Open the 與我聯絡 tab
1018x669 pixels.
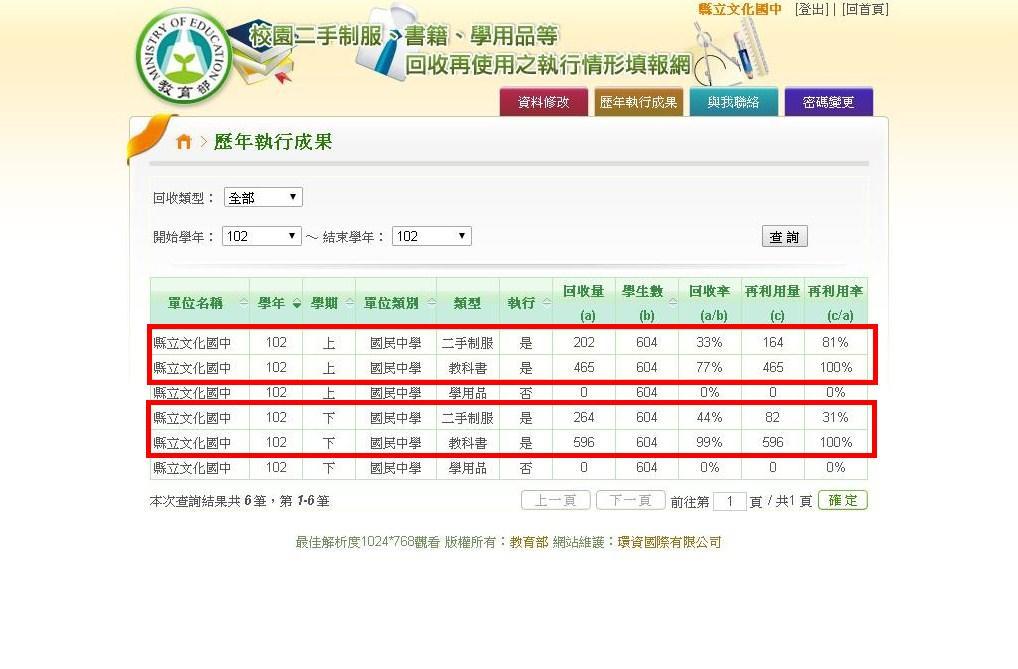pos(733,102)
